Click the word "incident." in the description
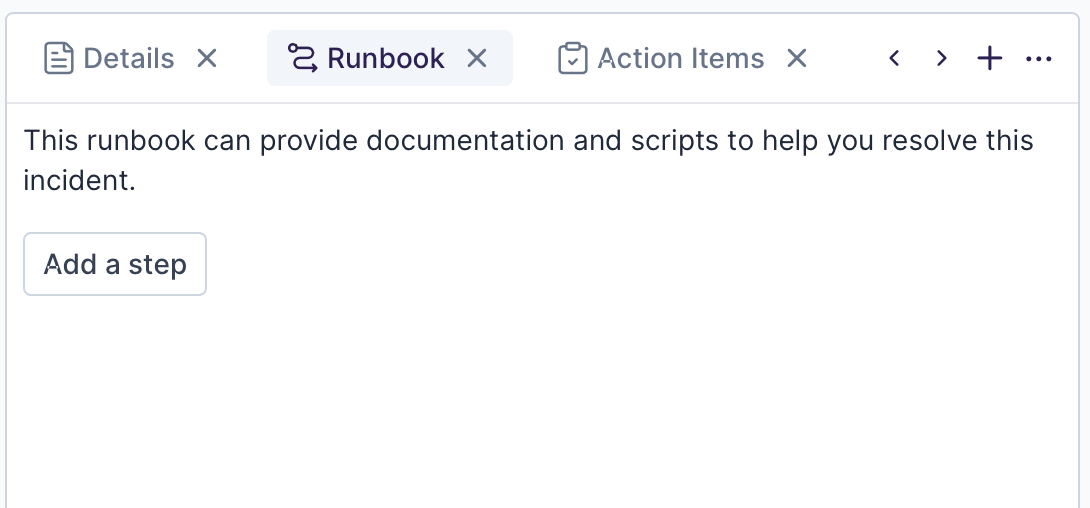Viewport: 1090px width, 508px height. 79,182
